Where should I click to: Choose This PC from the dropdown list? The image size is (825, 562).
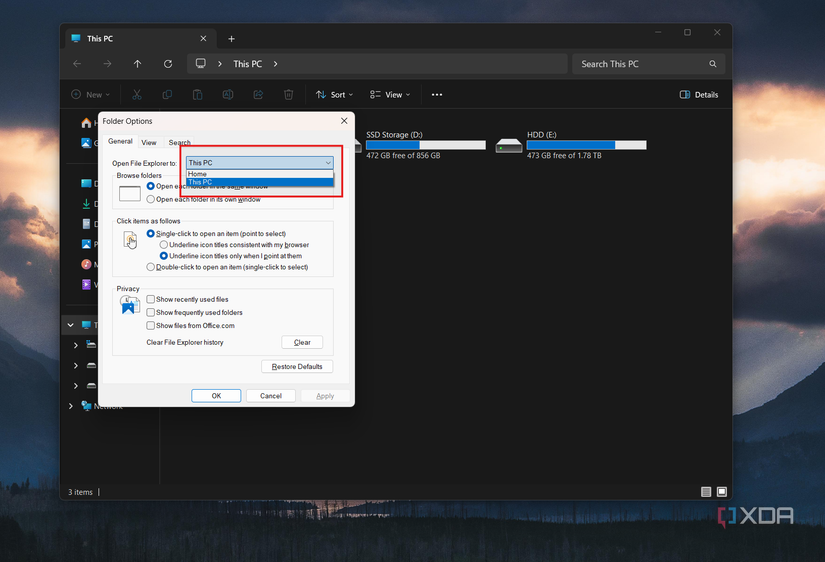pyautogui.click(x=259, y=182)
